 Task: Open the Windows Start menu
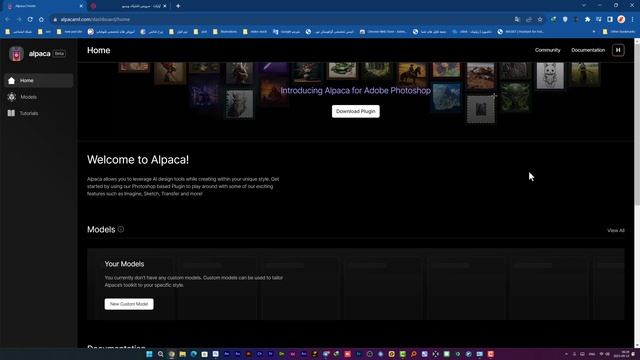(x=149, y=354)
